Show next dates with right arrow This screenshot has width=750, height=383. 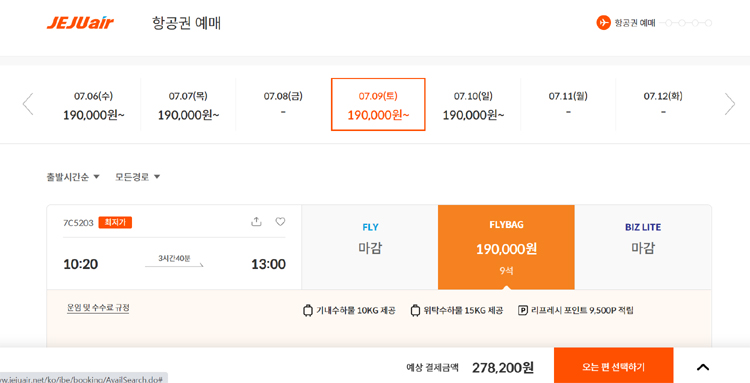729,104
